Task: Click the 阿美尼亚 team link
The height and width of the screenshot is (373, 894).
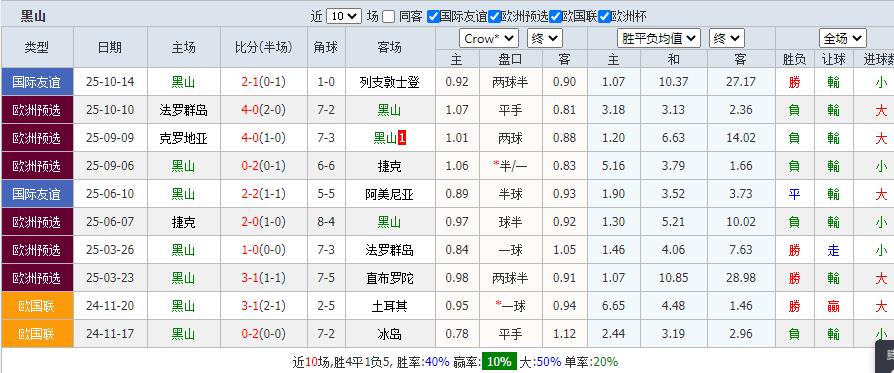Action: [389, 194]
